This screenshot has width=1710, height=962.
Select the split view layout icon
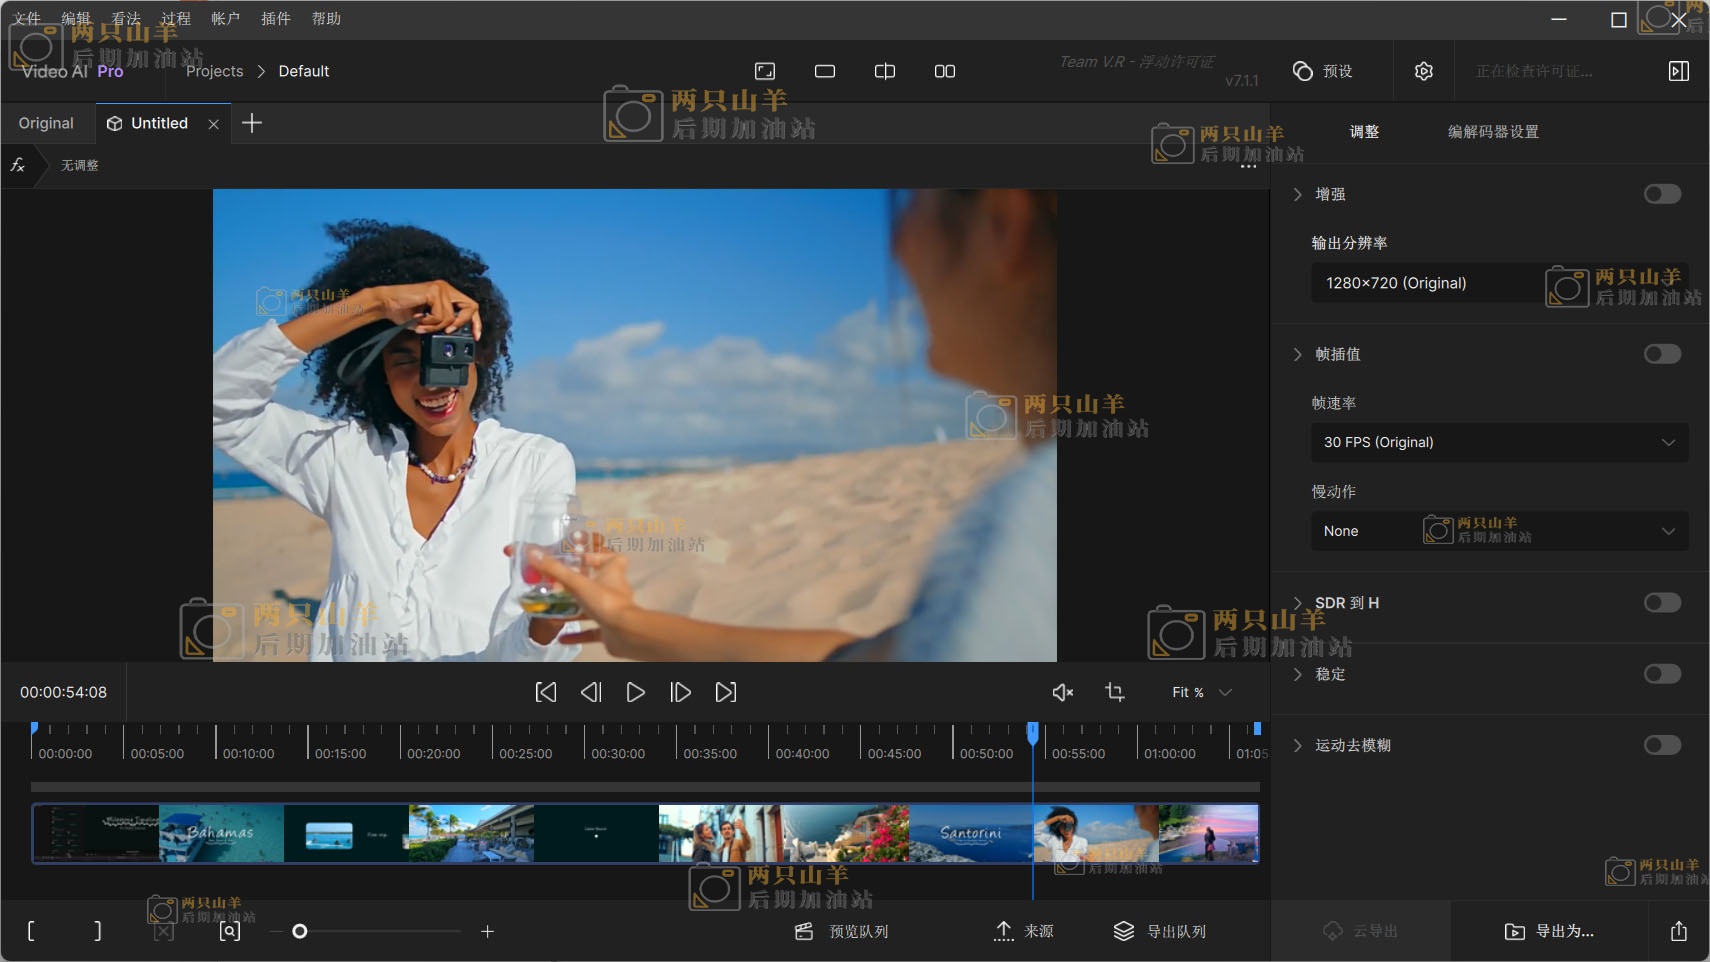click(x=885, y=71)
